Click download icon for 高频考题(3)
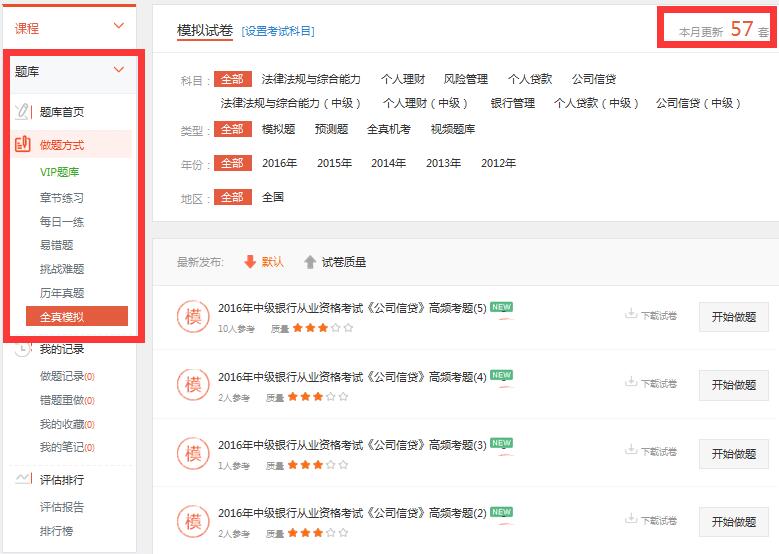 tap(631, 450)
